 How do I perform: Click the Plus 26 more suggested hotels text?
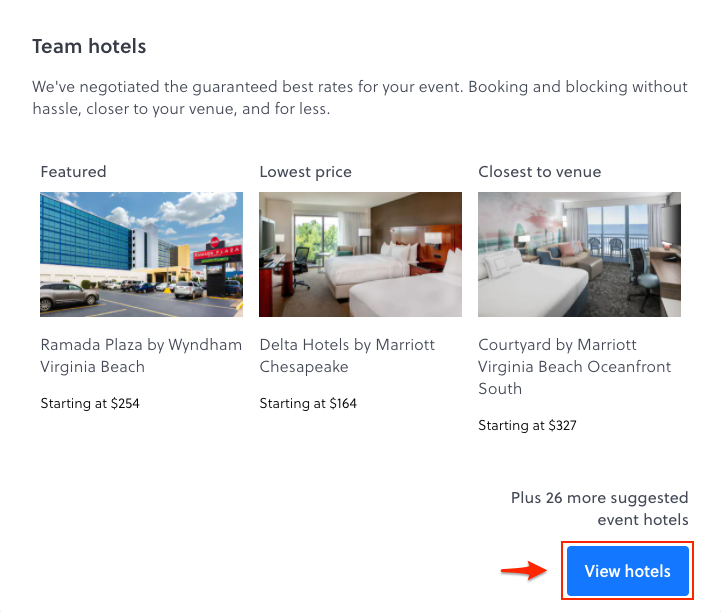(x=599, y=508)
